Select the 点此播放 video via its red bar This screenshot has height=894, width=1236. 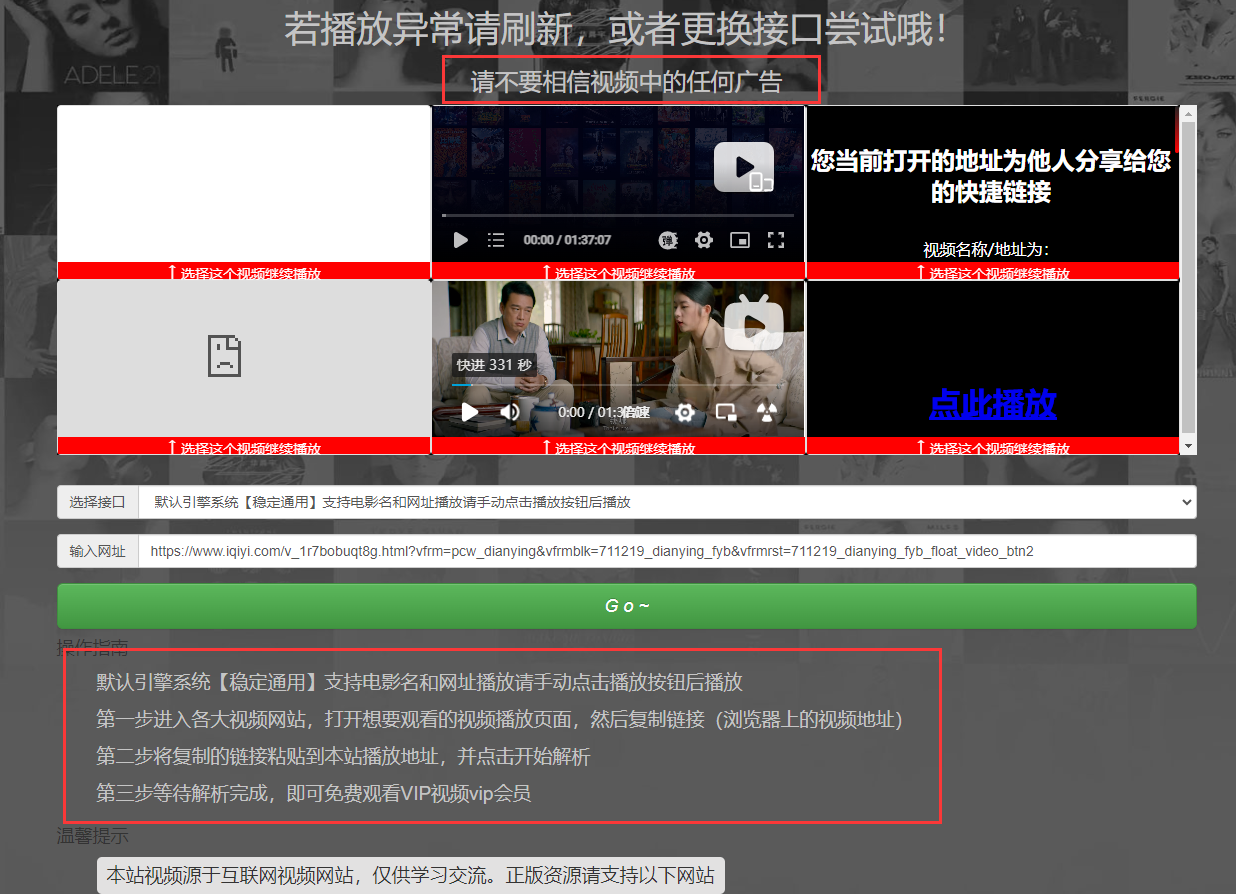coord(993,446)
